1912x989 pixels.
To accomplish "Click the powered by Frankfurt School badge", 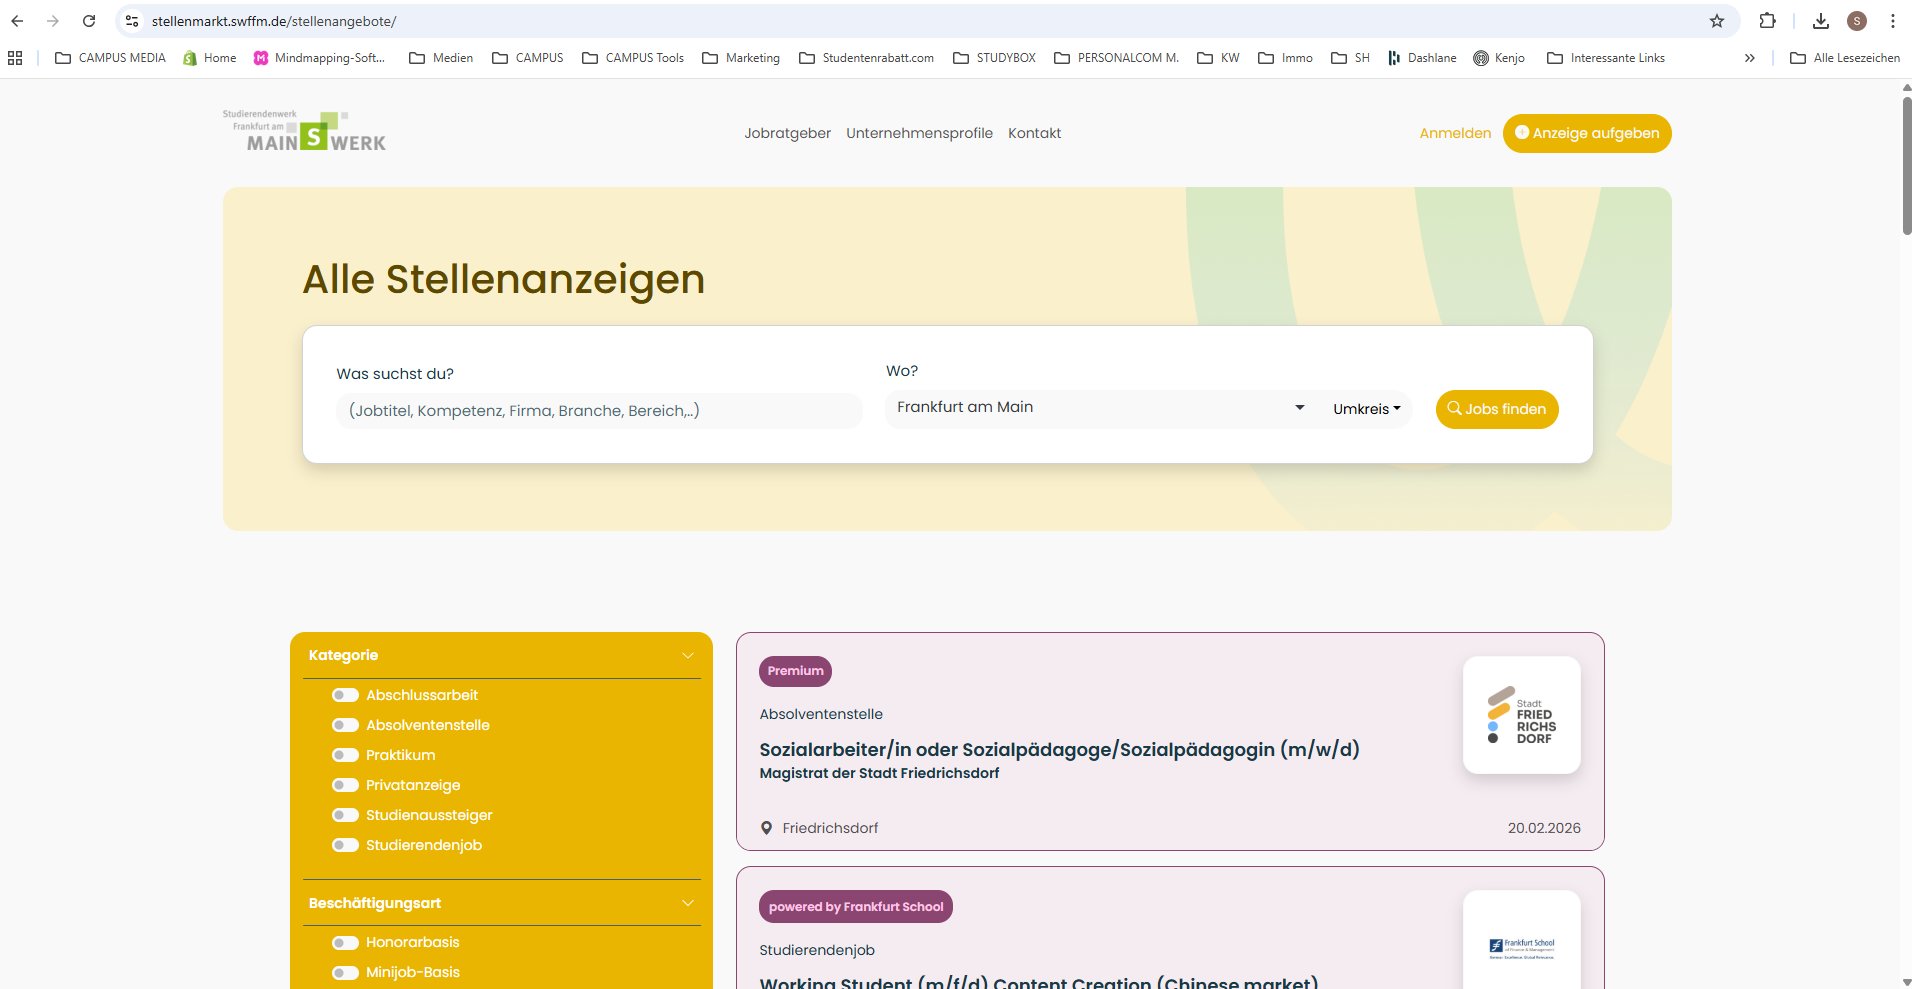I will coord(856,907).
